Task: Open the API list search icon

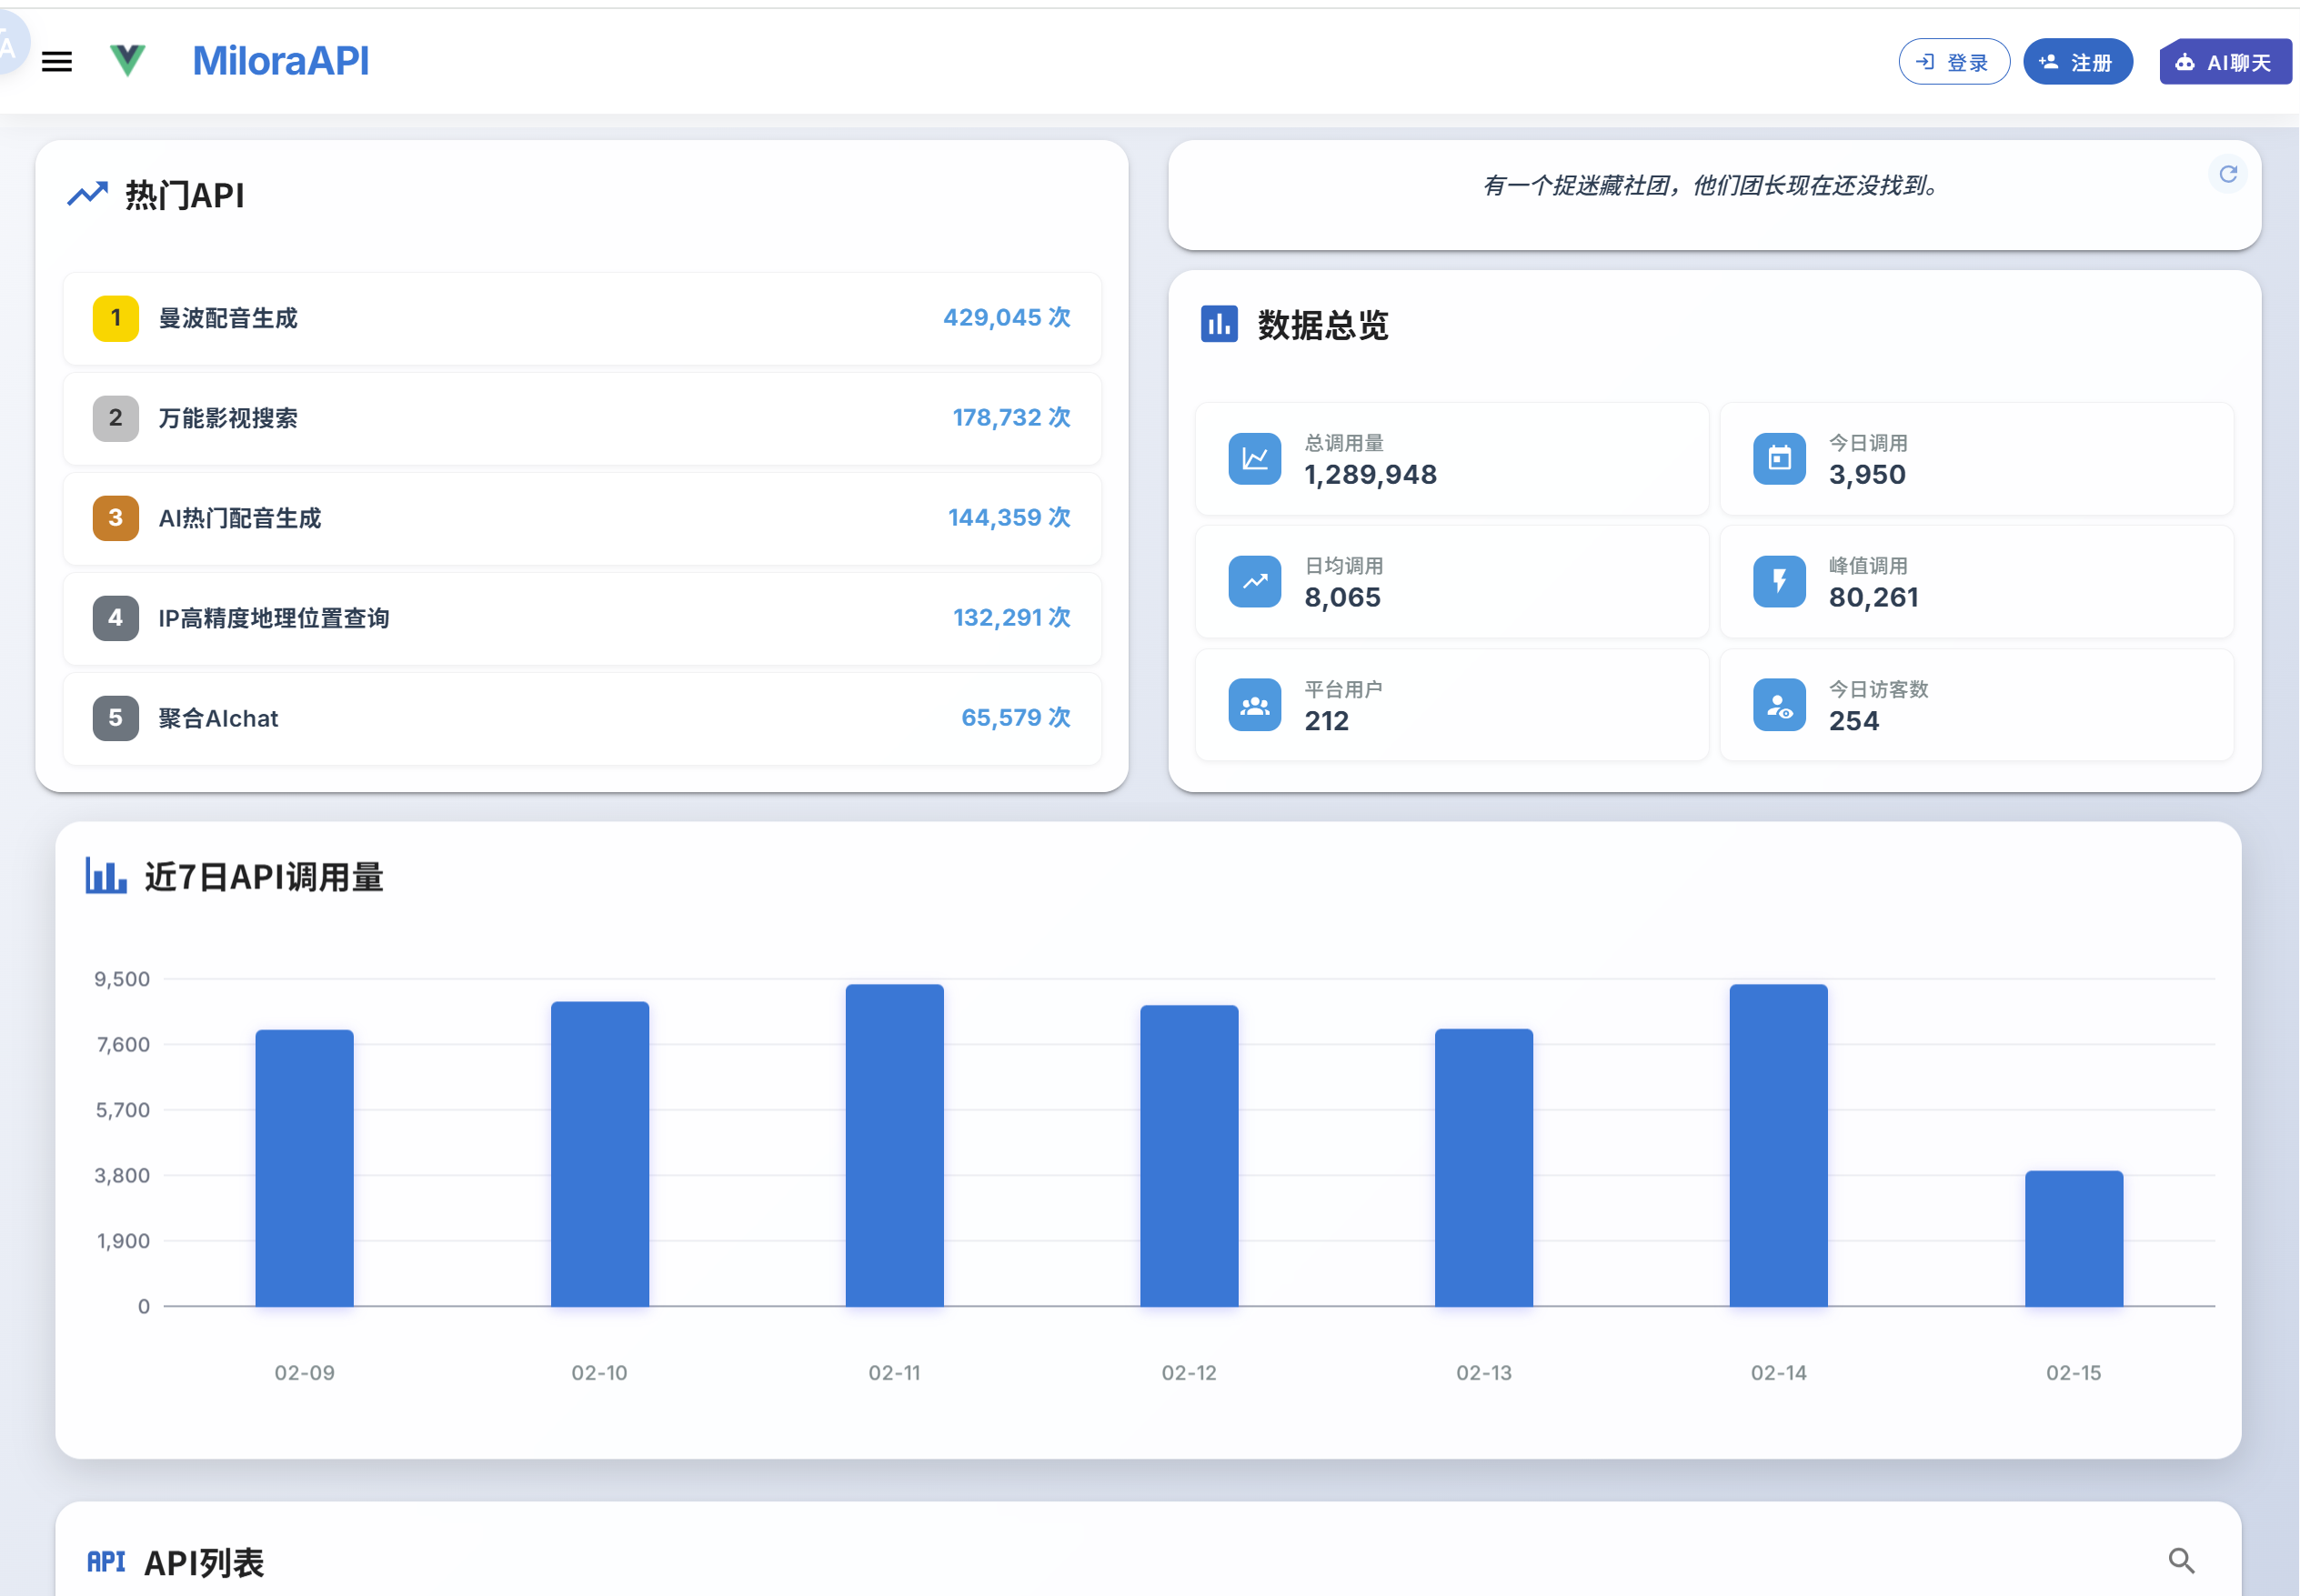Action: click(2181, 1560)
